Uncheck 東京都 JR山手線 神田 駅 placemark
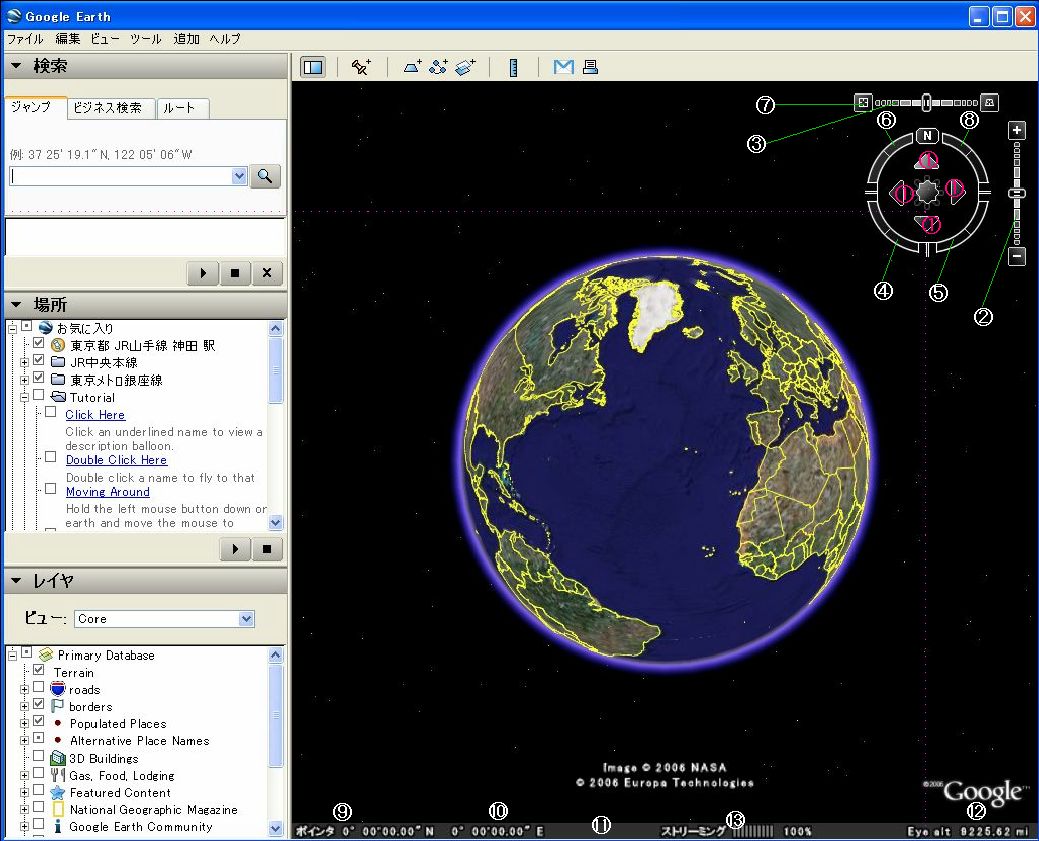 (38, 343)
